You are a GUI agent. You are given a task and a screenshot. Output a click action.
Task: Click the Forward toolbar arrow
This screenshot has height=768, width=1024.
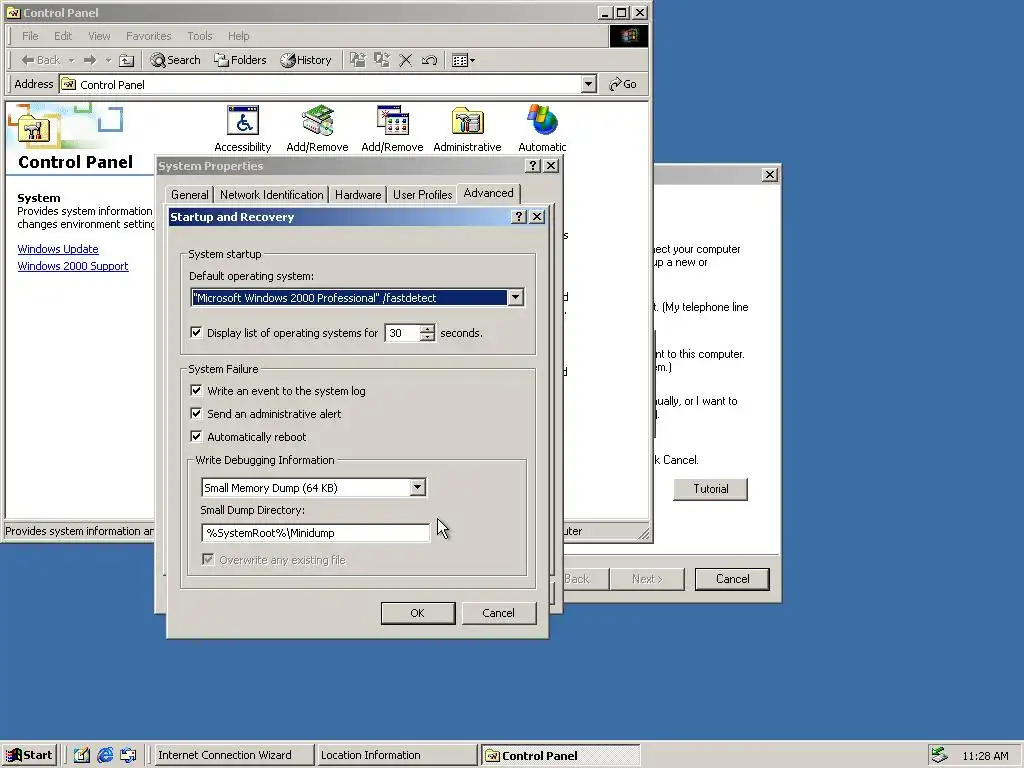point(90,60)
